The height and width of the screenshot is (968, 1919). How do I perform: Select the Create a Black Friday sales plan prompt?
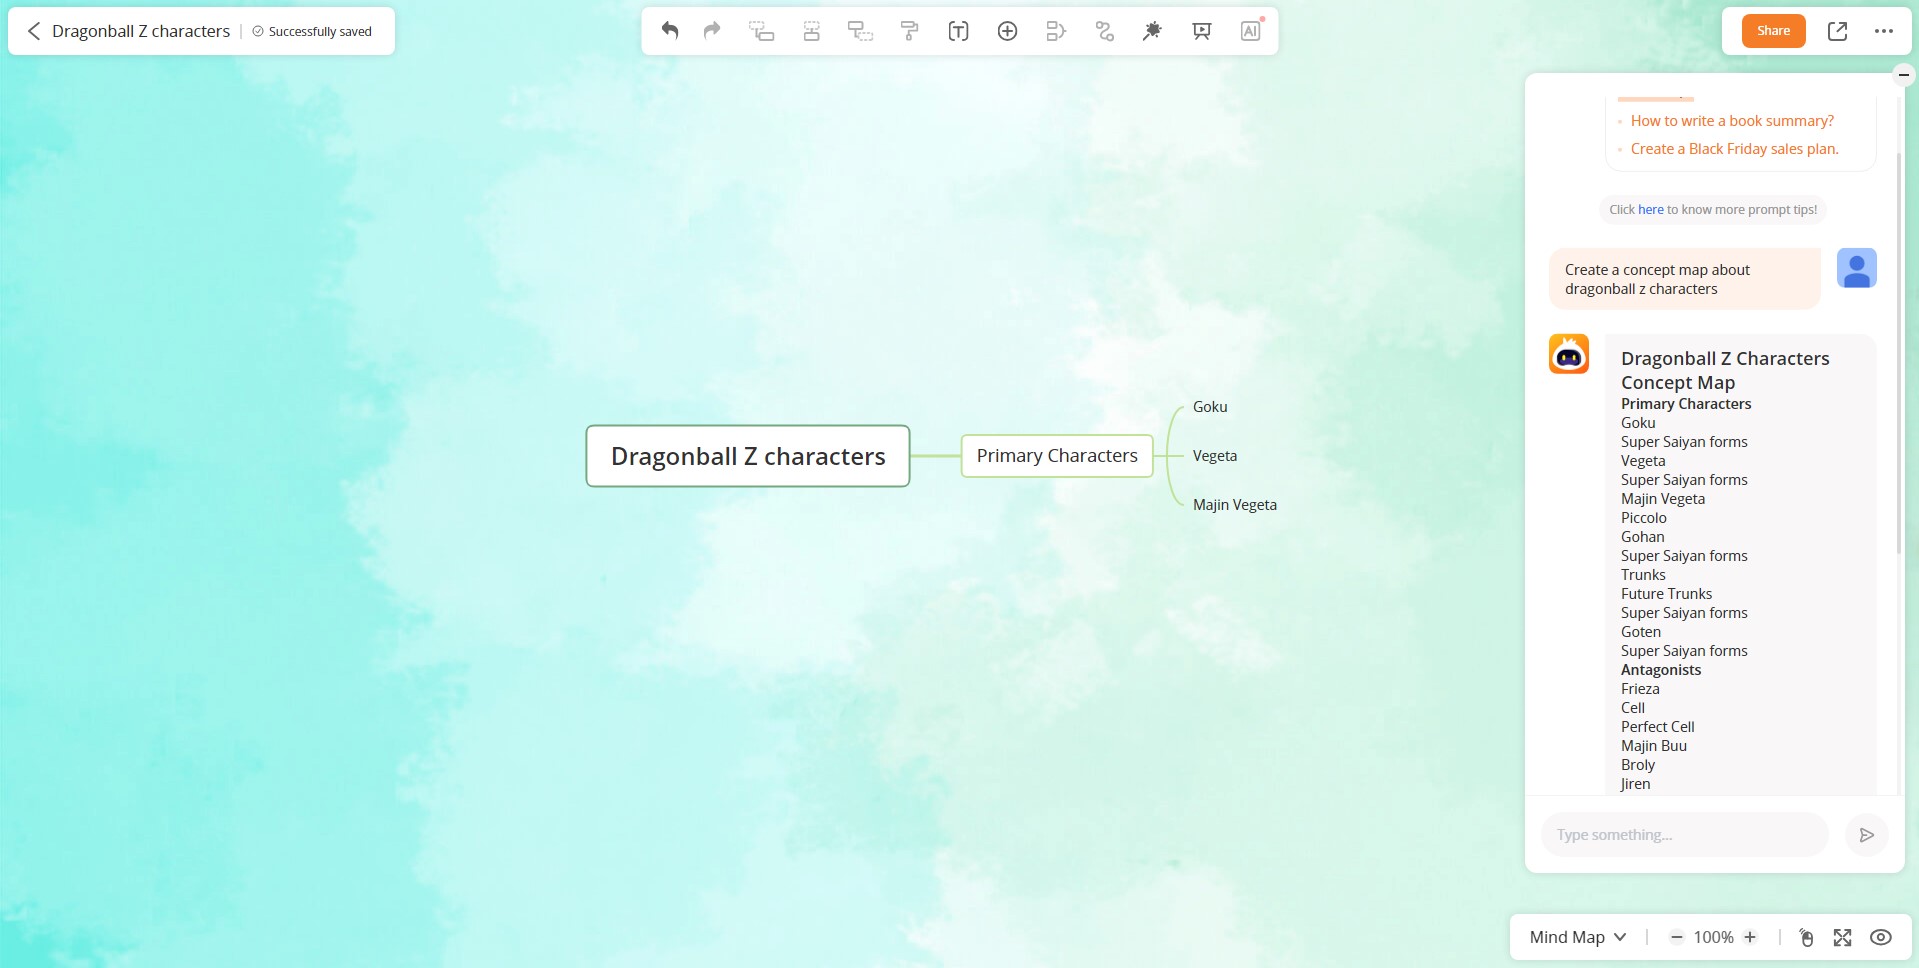pyautogui.click(x=1734, y=149)
